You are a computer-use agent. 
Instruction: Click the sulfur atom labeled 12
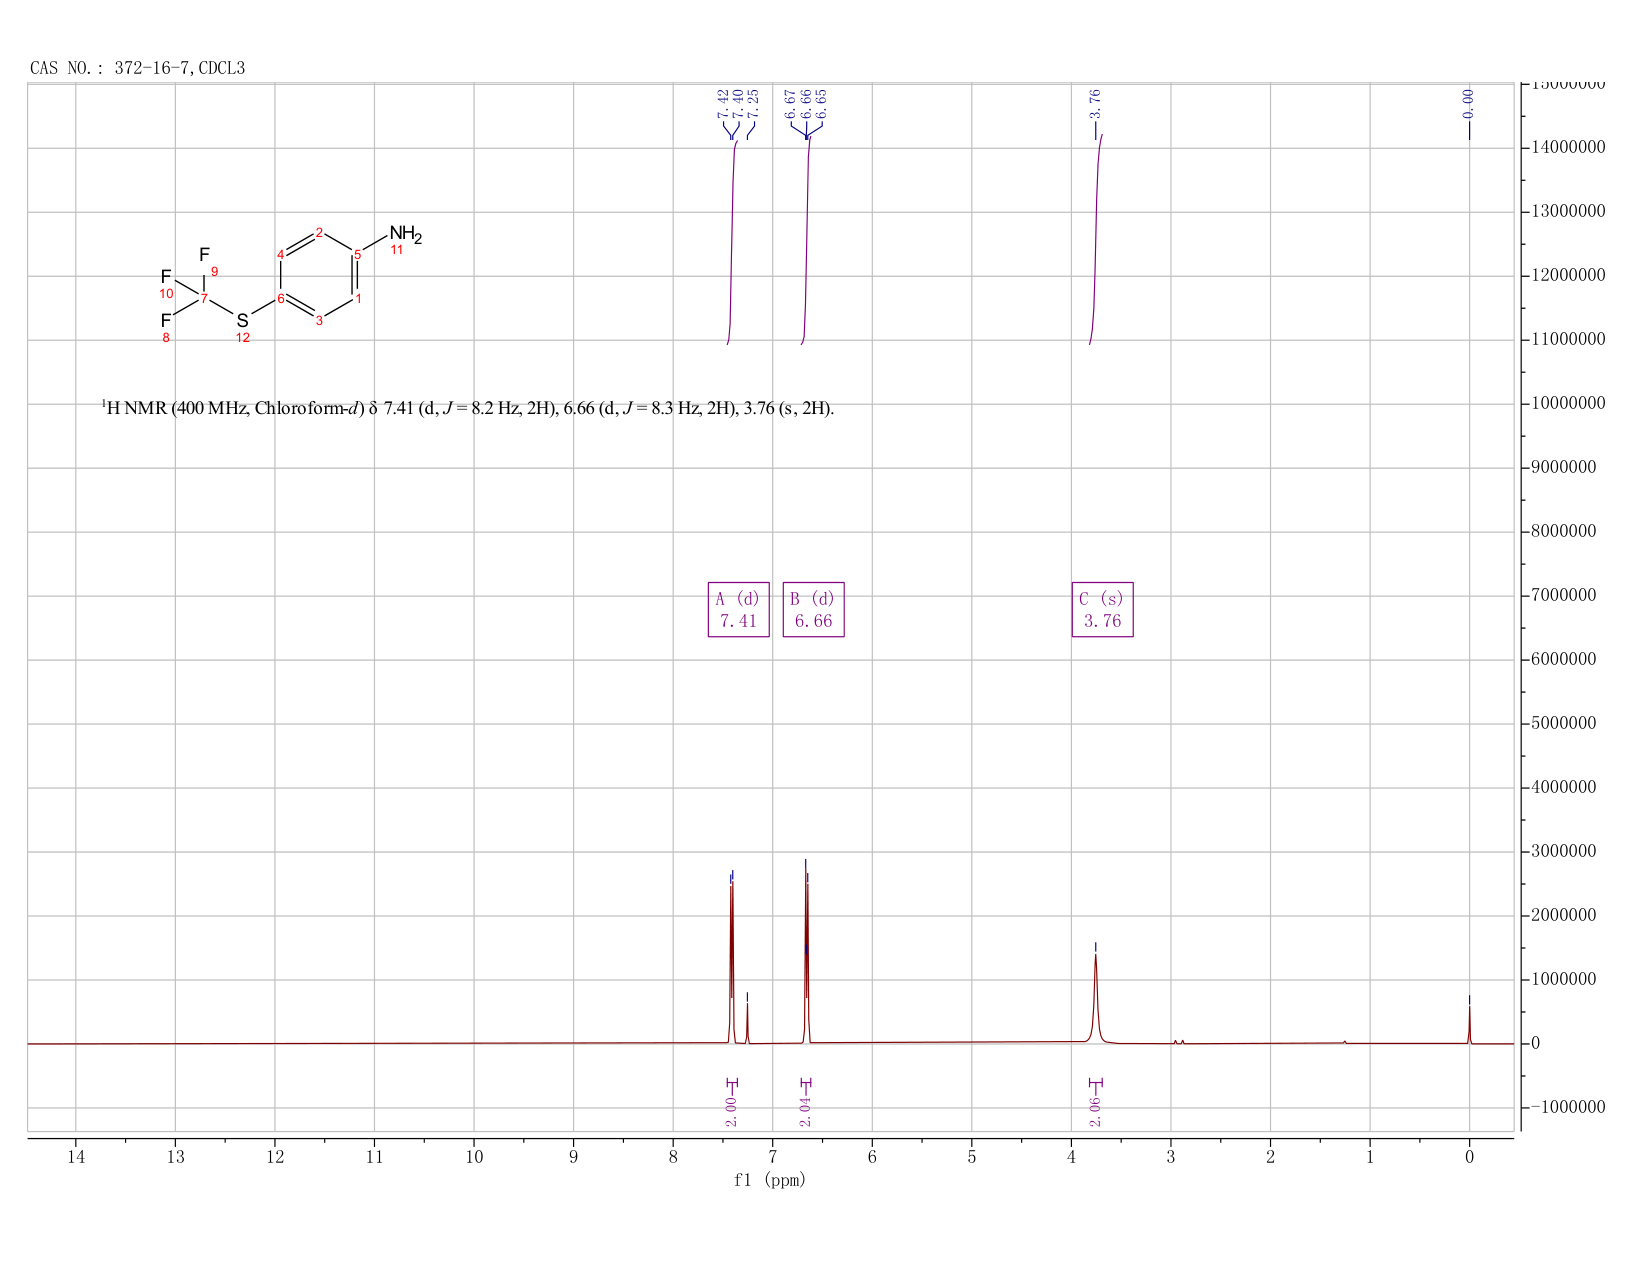tap(242, 321)
